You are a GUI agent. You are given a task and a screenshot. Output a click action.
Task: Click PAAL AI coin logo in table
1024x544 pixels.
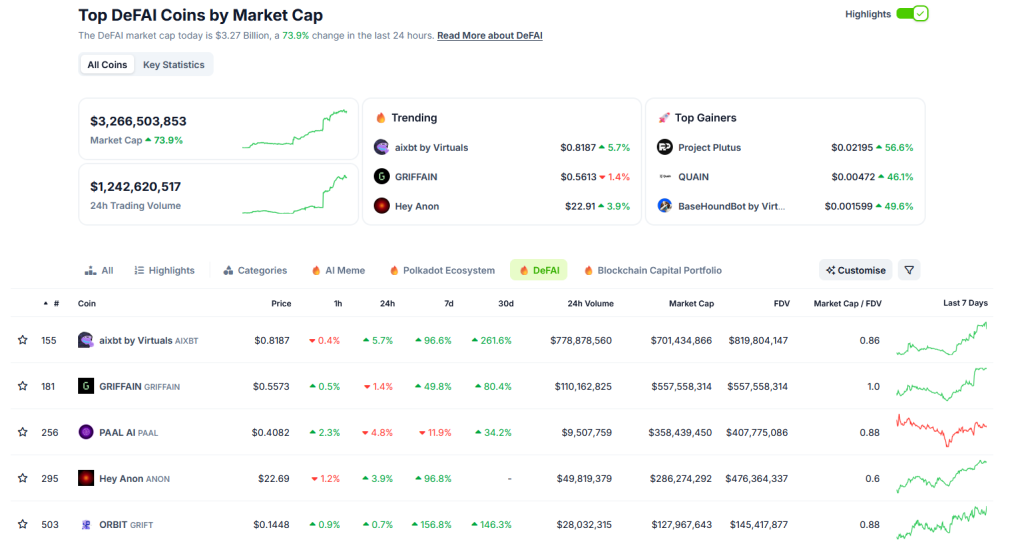pyautogui.click(x=86, y=432)
